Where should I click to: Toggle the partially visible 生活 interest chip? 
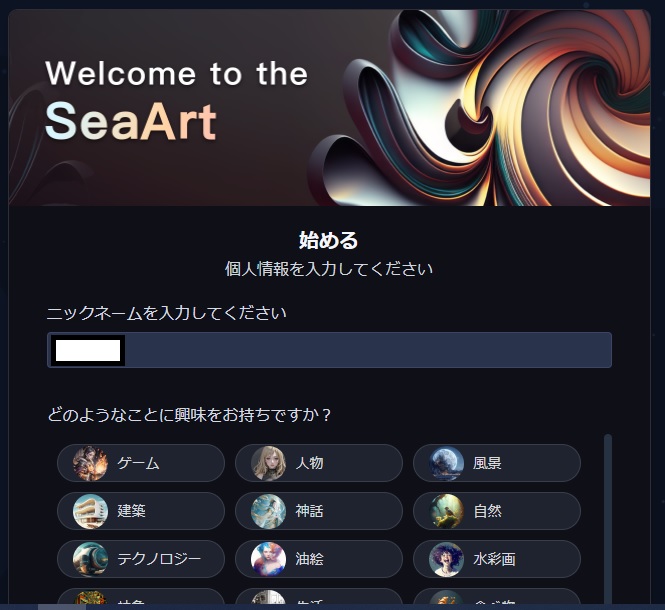[319, 596]
